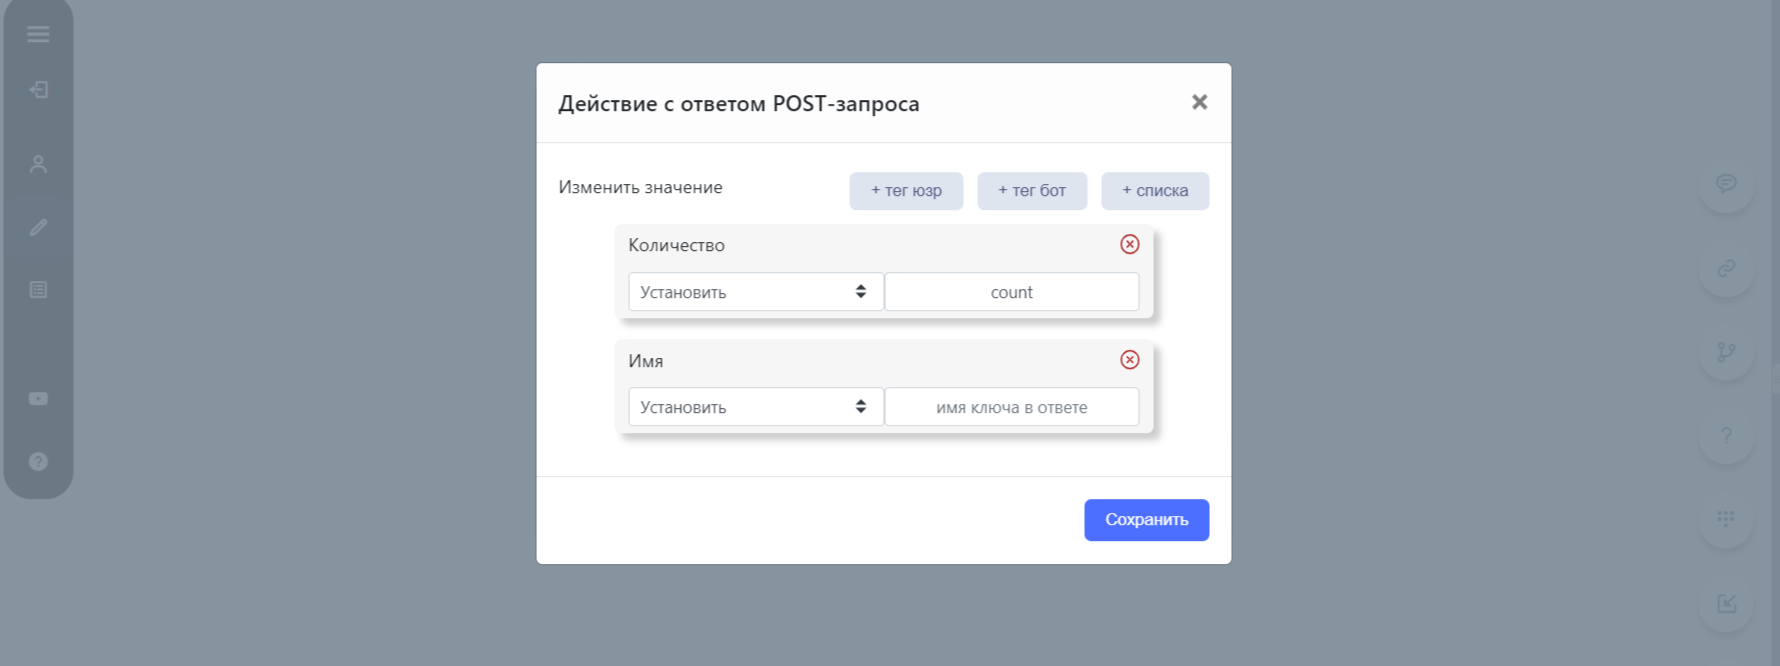Remove the Количество field with red X
The height and width of the screenshot is (666, 1780).
tap(1130, 244)
